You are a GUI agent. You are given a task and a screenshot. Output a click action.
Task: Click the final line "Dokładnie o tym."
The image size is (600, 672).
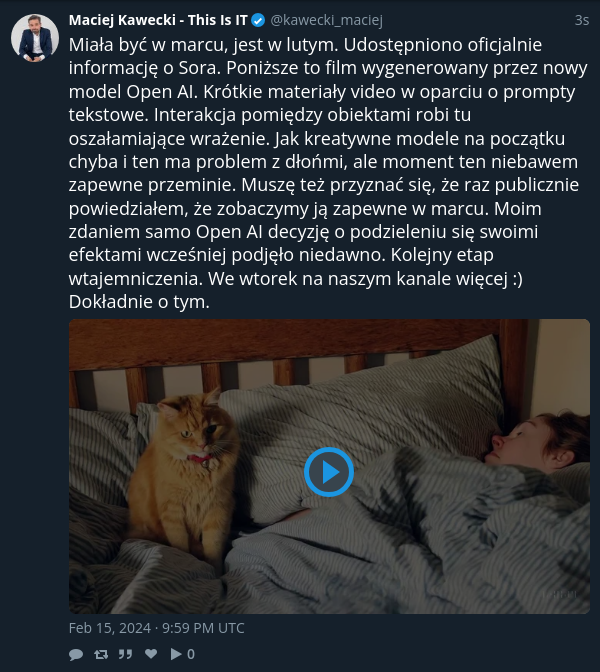tap(139, 302)
